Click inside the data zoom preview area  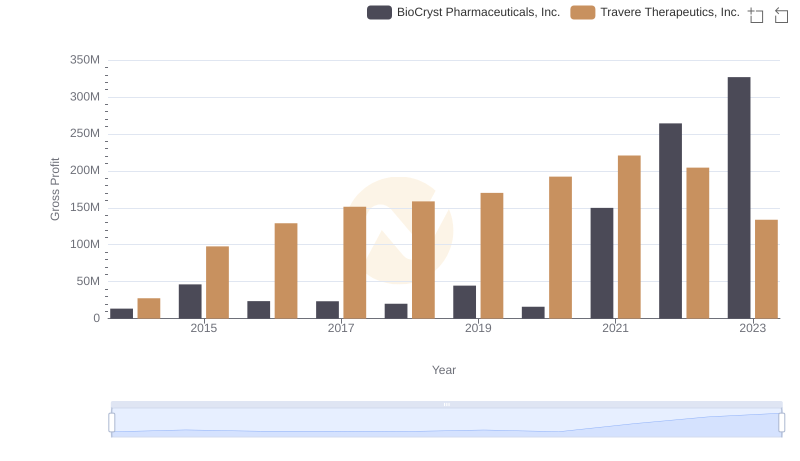click(x=446, y=423)
